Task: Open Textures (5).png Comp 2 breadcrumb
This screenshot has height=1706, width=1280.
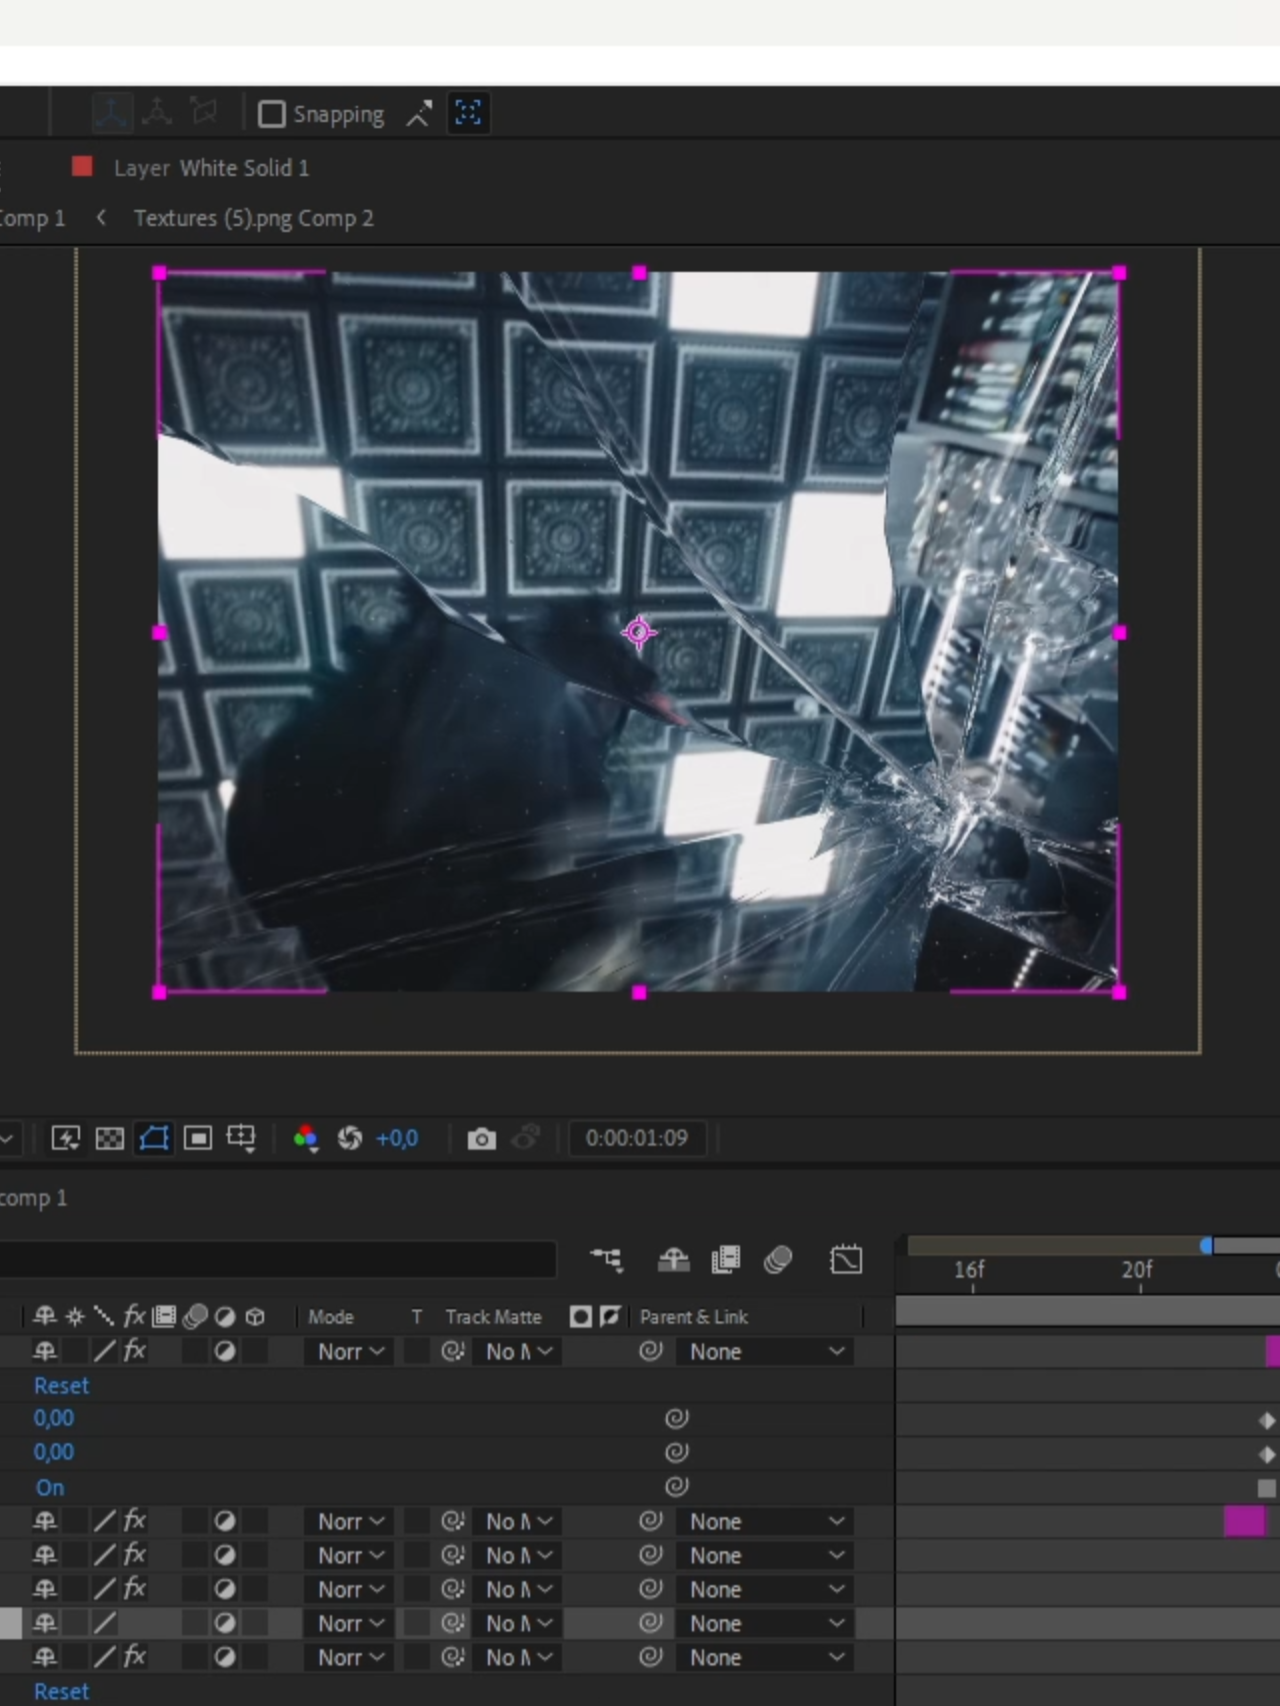Action: coord(254,218)
